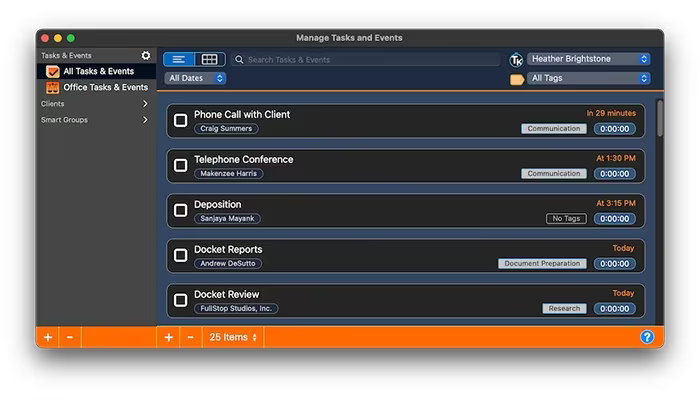Viewport: 700px width, 400px height.
Task: Click the FullStop Studios, Inc. client pill
Action: 236,308
